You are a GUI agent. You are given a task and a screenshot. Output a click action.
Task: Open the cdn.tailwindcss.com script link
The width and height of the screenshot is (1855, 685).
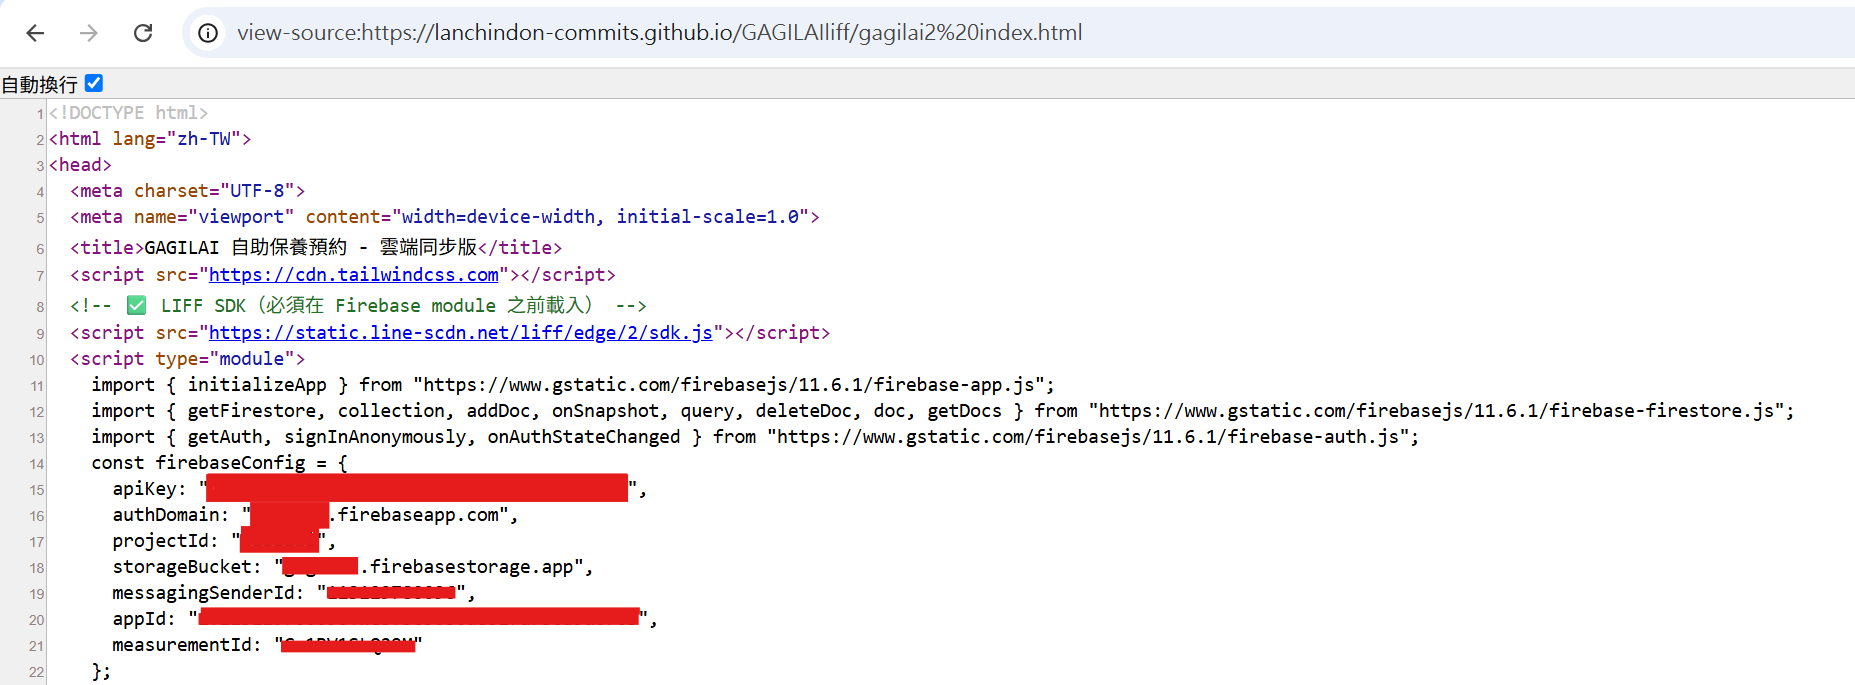pyautogui.click(x=354, y=275)
